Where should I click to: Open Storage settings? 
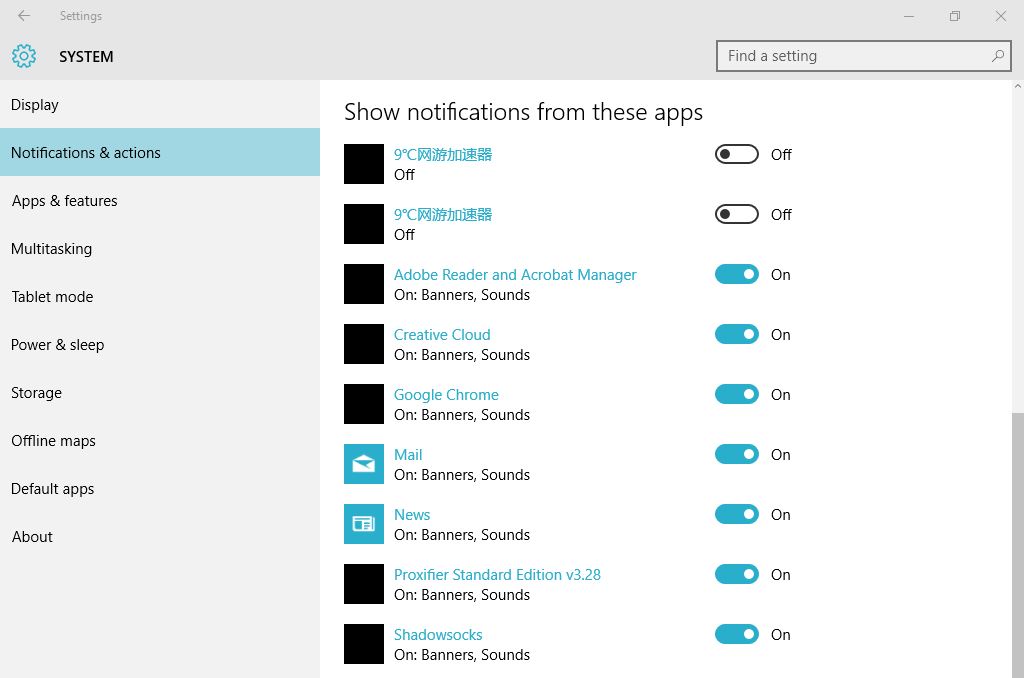click(x=160, y=393)
